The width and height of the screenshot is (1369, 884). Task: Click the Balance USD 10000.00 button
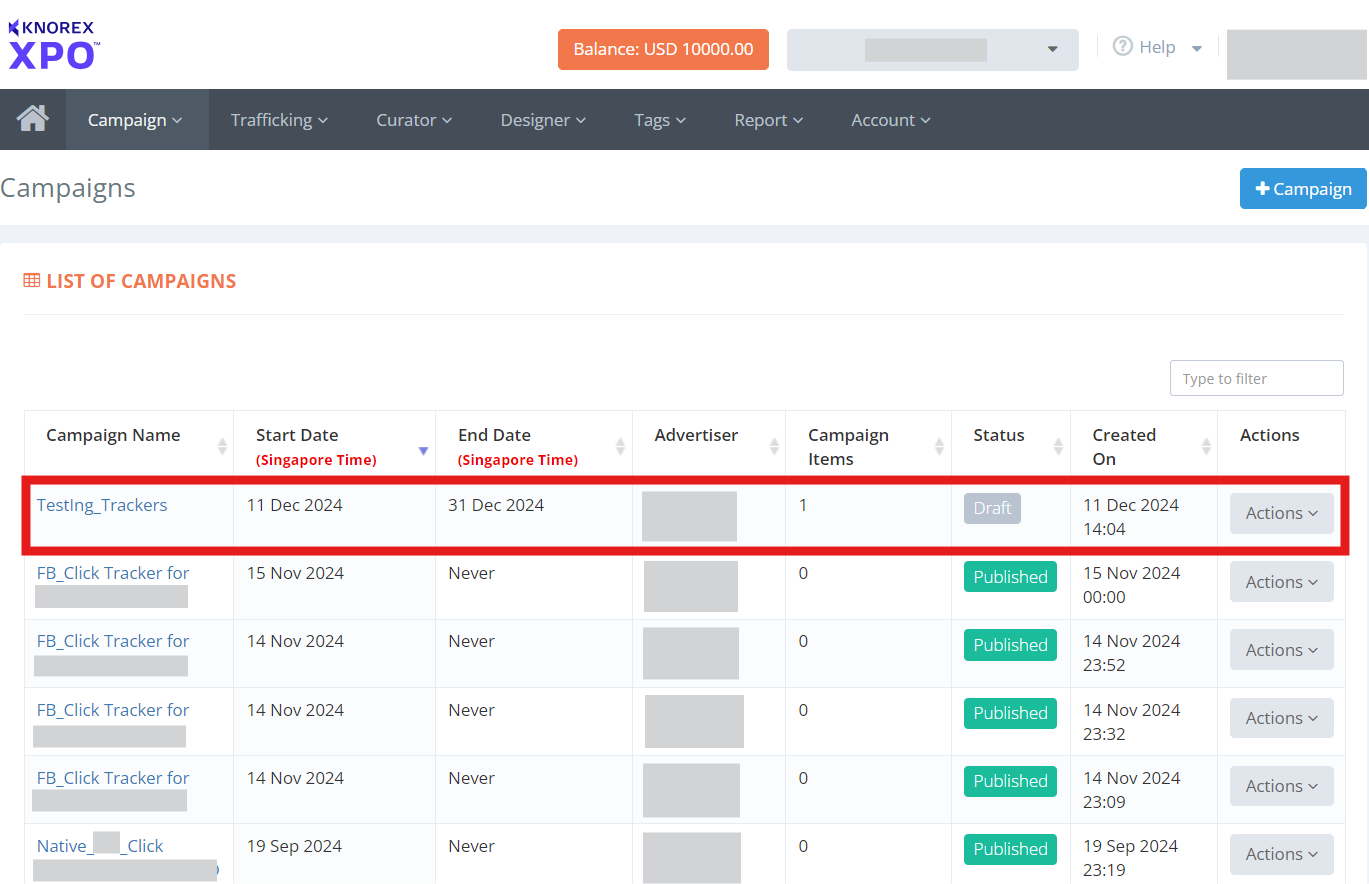(x=663, y=49)
